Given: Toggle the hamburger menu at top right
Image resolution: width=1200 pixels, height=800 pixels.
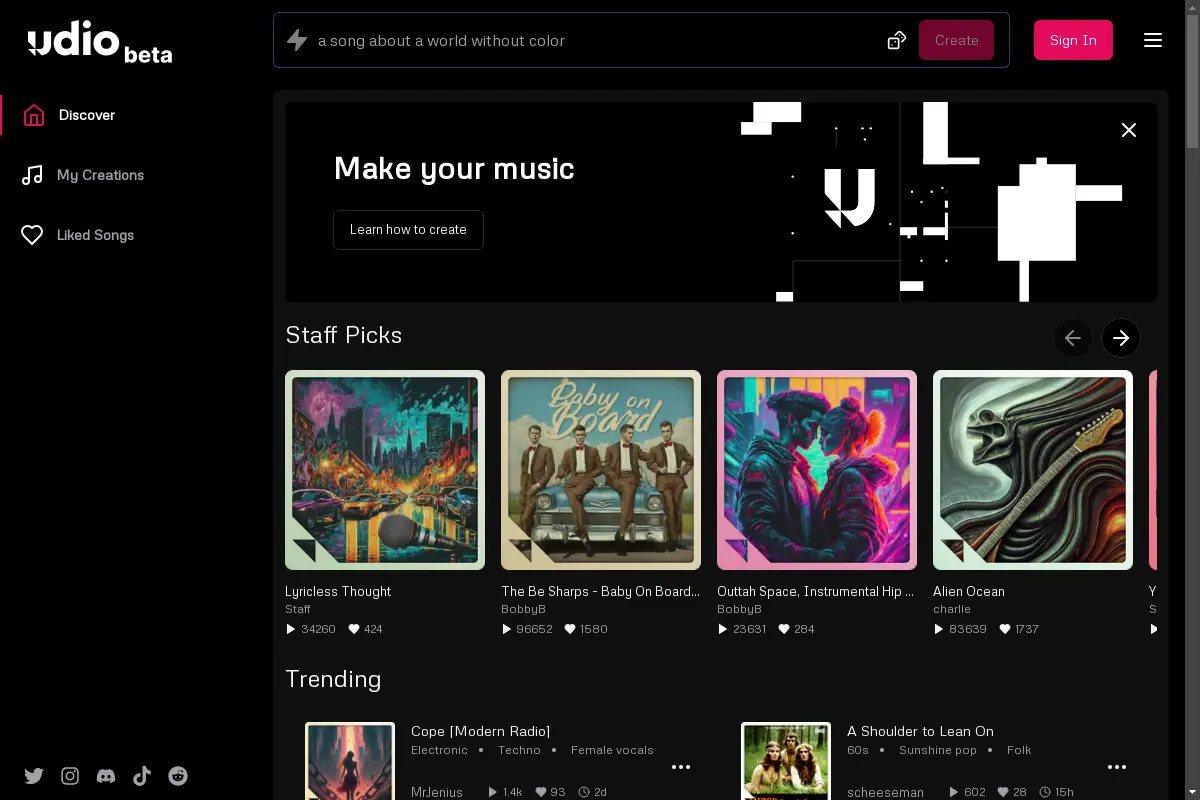Looking at the screenshot, I should [x=1153, y=40].
